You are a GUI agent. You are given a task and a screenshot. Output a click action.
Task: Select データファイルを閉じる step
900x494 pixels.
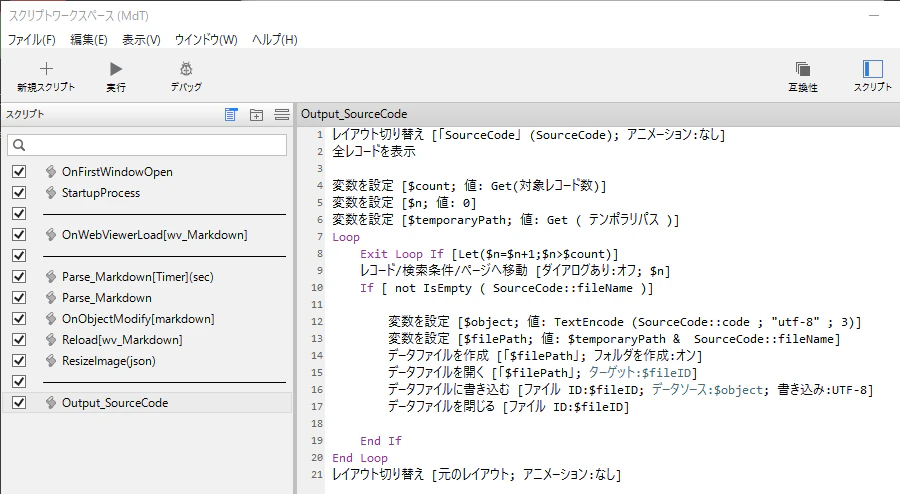click(x=509, y=407)
